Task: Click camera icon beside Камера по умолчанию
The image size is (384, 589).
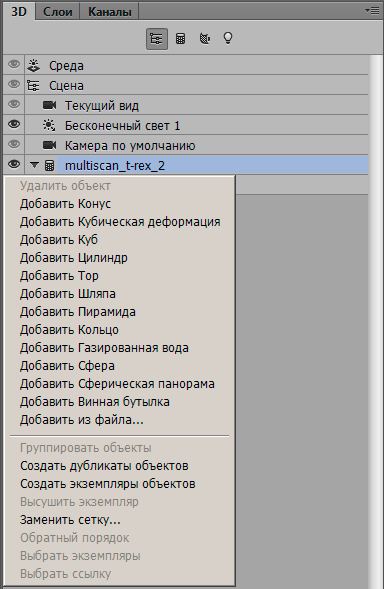Action: 49,145
